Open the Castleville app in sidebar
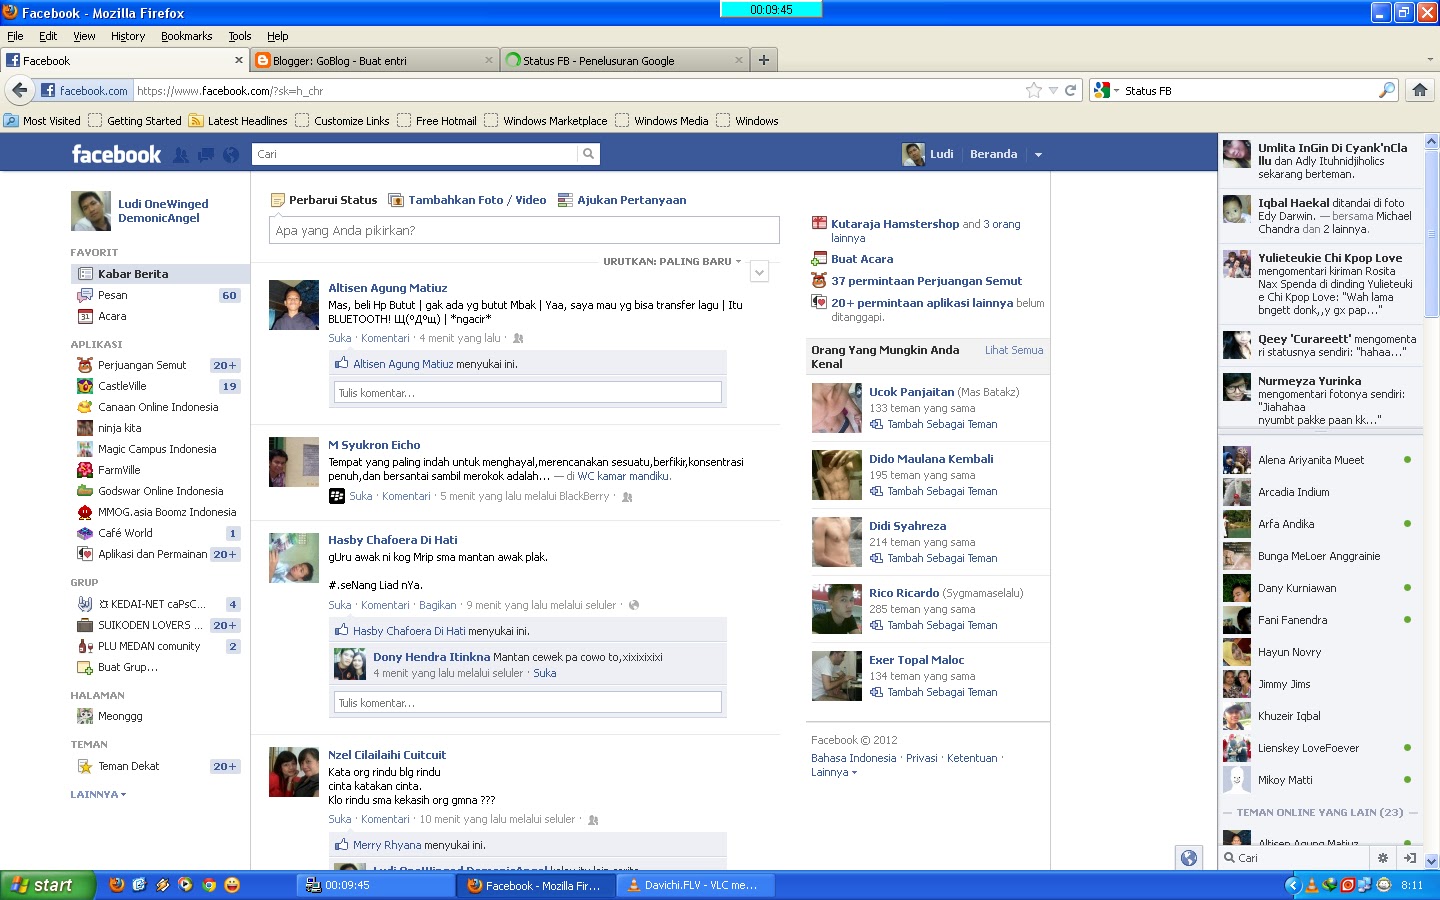This screenshot has height=900, width=1440. pos(122,386)
